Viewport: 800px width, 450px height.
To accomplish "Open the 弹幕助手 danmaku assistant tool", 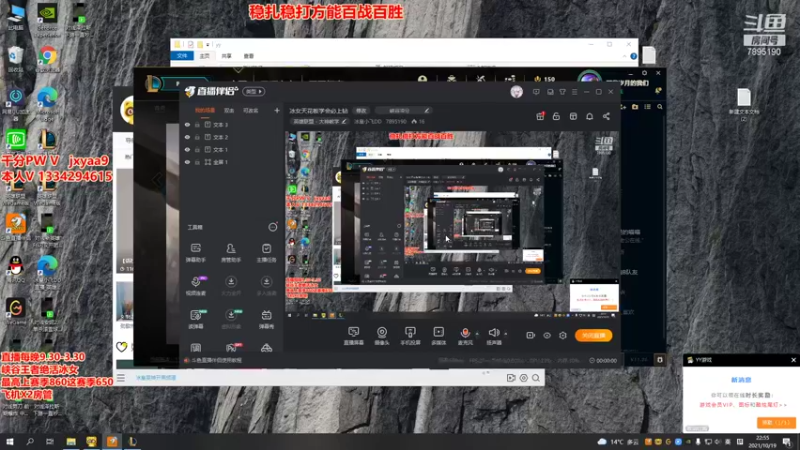I will click(x=195, y=252).
